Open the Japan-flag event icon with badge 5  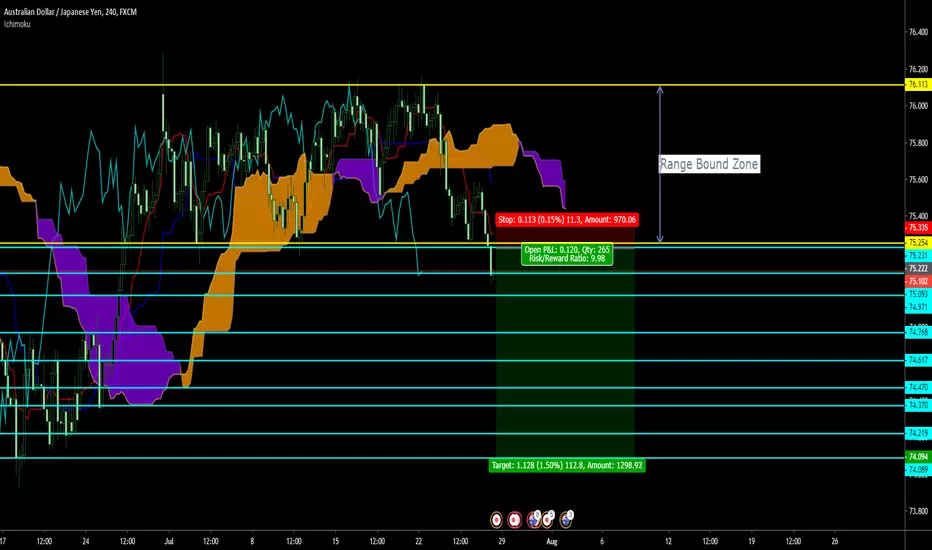(x=548, y=520)
